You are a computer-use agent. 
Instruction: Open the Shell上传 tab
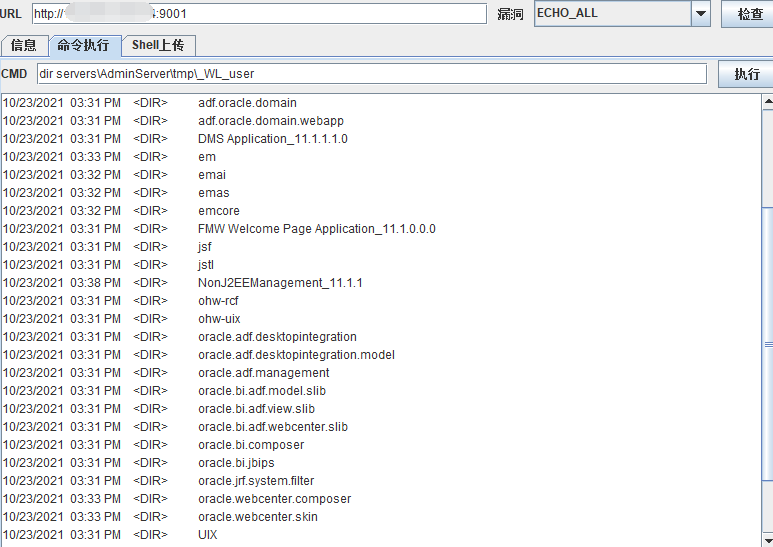(x=158, y=45)
